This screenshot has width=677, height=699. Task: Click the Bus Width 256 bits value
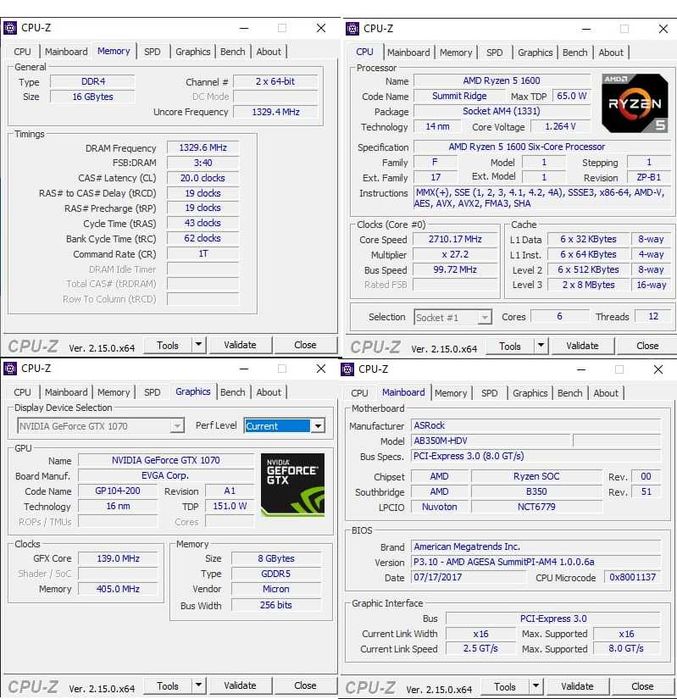point(276,605)
